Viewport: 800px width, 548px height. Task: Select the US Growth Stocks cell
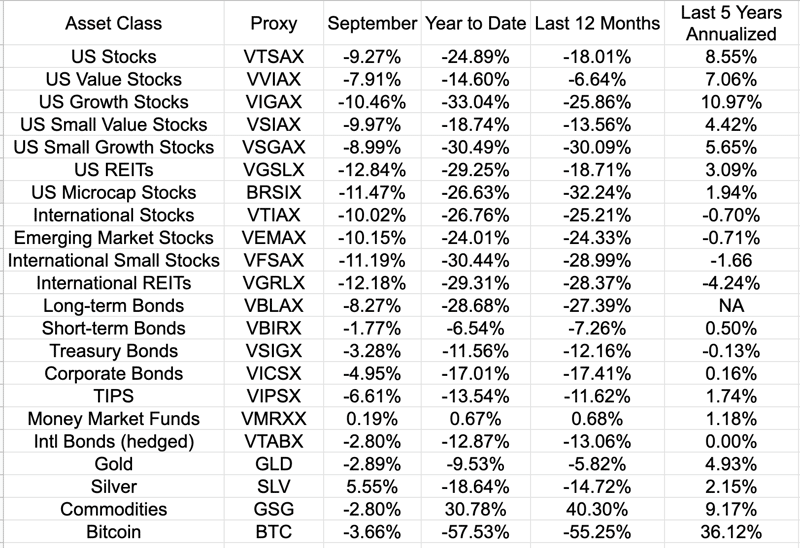(x=113, y=102)
